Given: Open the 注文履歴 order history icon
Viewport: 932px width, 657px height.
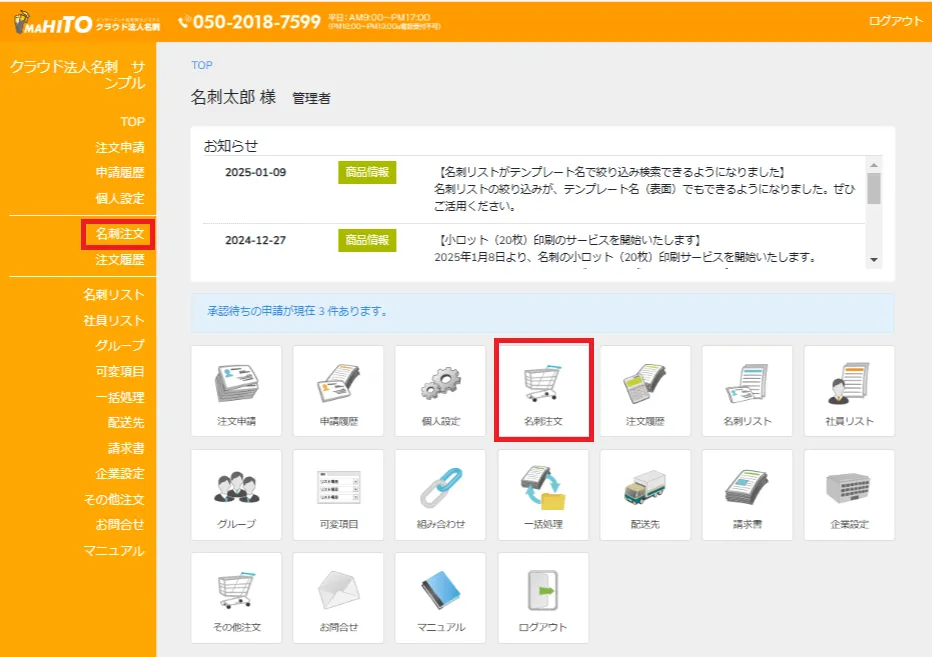Looking at the screenshot, I should [644, 390].
